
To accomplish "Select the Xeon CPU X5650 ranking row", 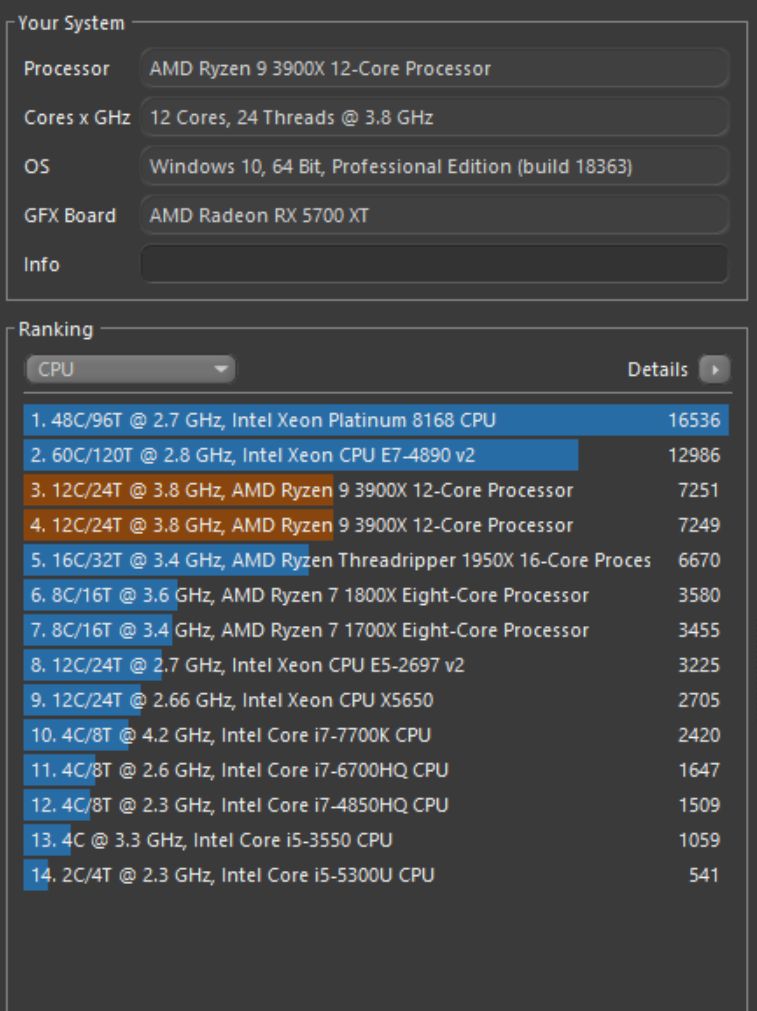I will [x=377, y=700].
